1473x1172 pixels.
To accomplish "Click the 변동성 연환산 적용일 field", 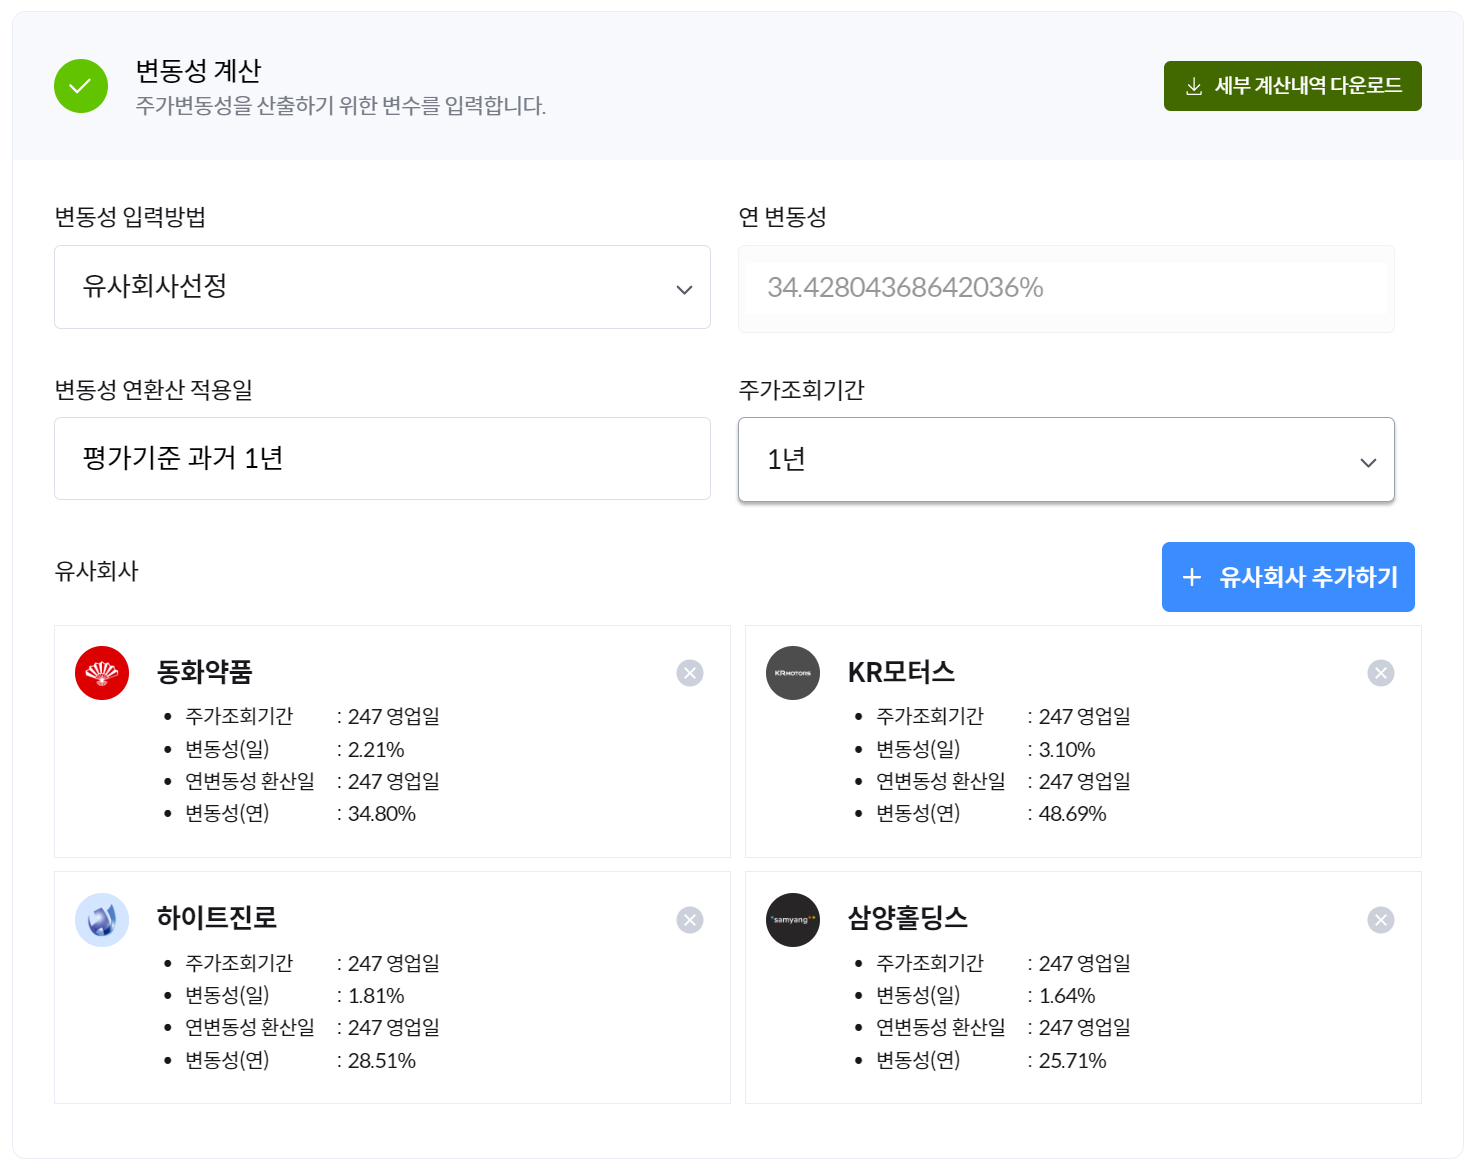I will click(x=382, y=459).
